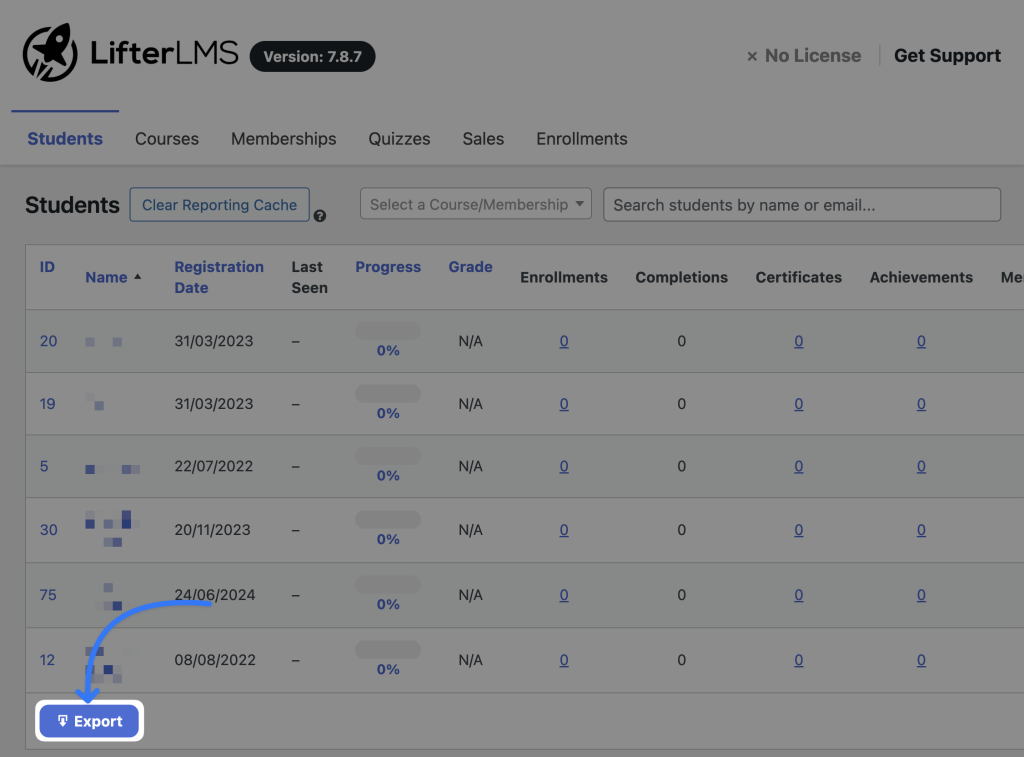Screen dimensions: 1024x757
Task: Click the Clear Reporting Cache button
Action: pyautogui.click(x=219, y=204)
